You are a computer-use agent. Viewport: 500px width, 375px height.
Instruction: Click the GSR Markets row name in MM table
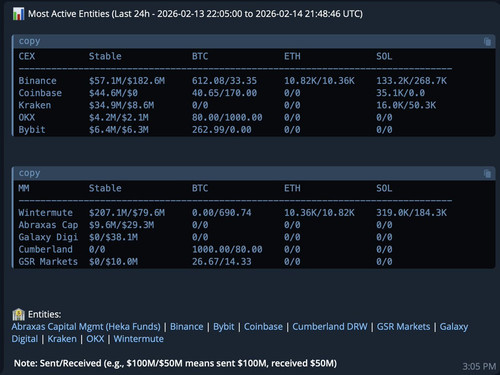click(x=48, y=262)
